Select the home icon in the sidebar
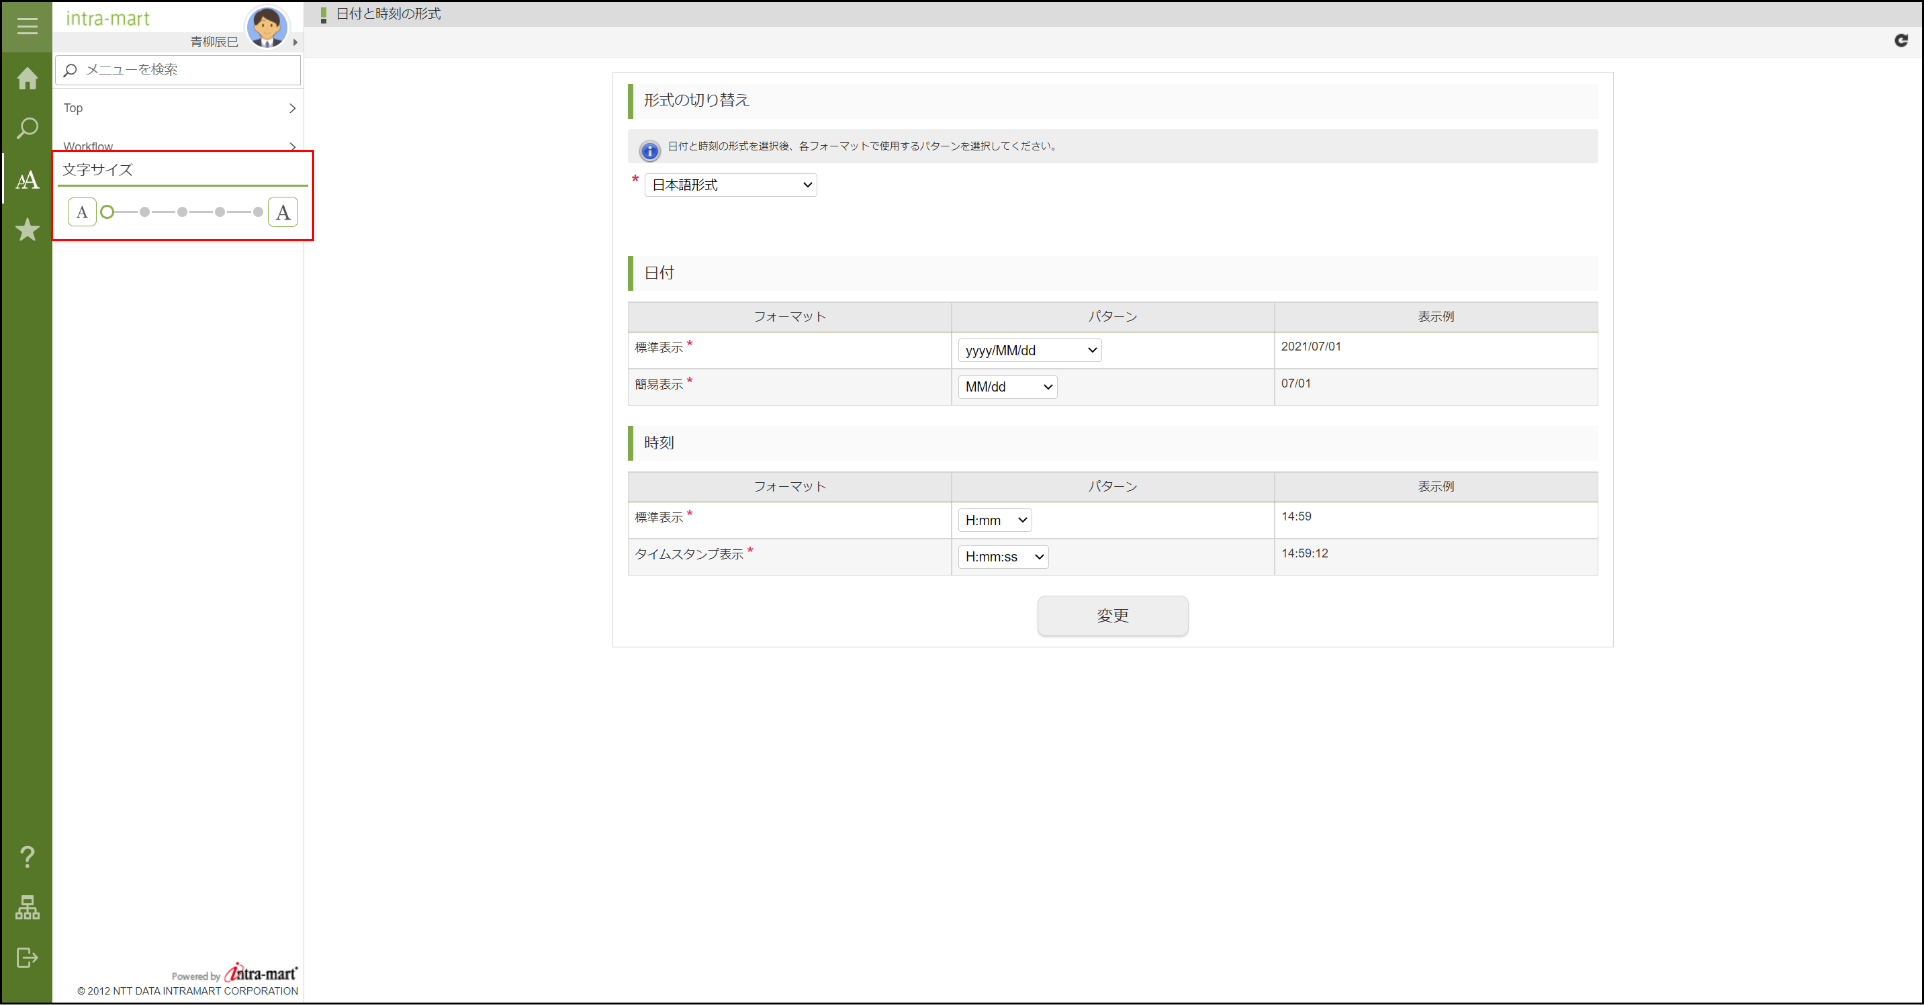 click(x=27, y=78)
